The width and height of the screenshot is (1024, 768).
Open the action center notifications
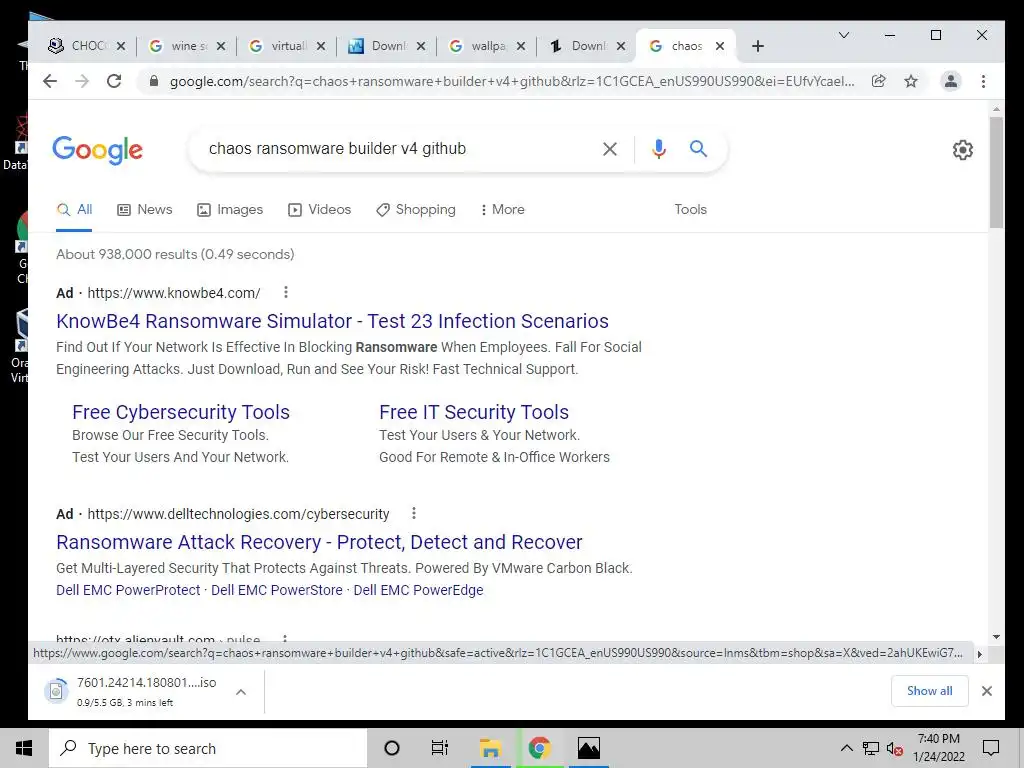[x=991, y=748]
